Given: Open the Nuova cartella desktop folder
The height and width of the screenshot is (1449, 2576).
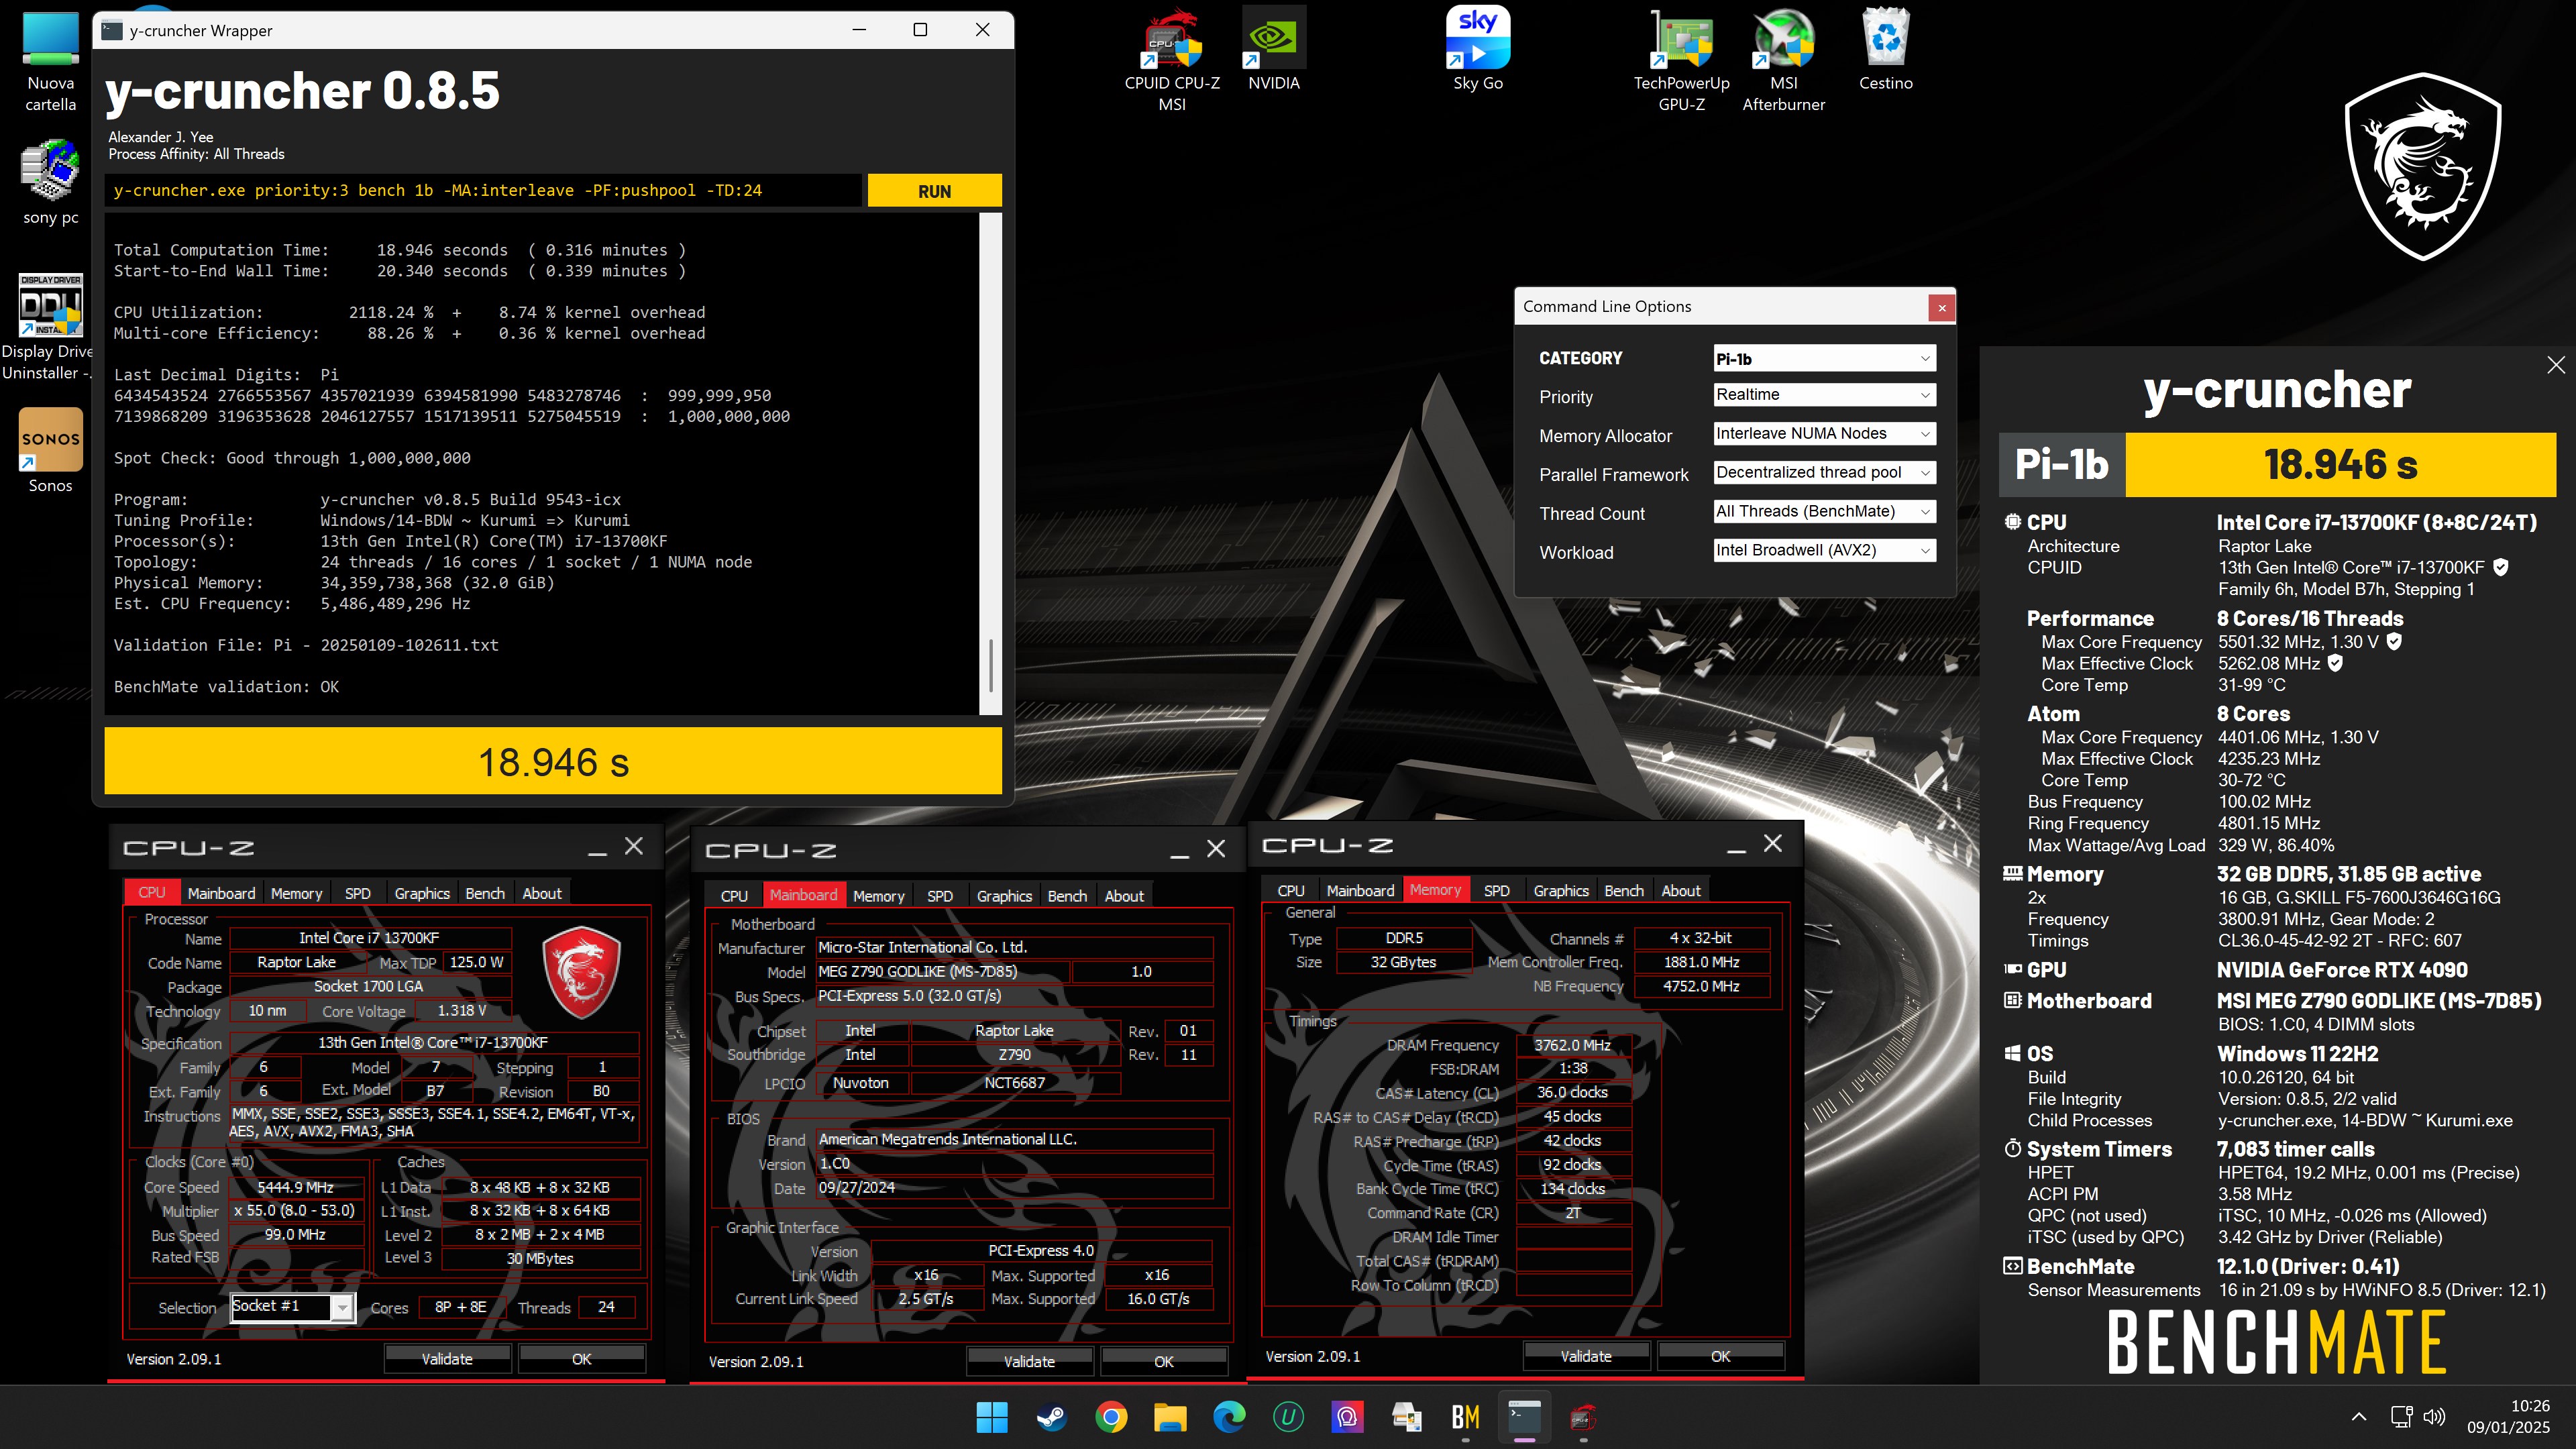Looking at the screenshot, I should tap(50, 62).
